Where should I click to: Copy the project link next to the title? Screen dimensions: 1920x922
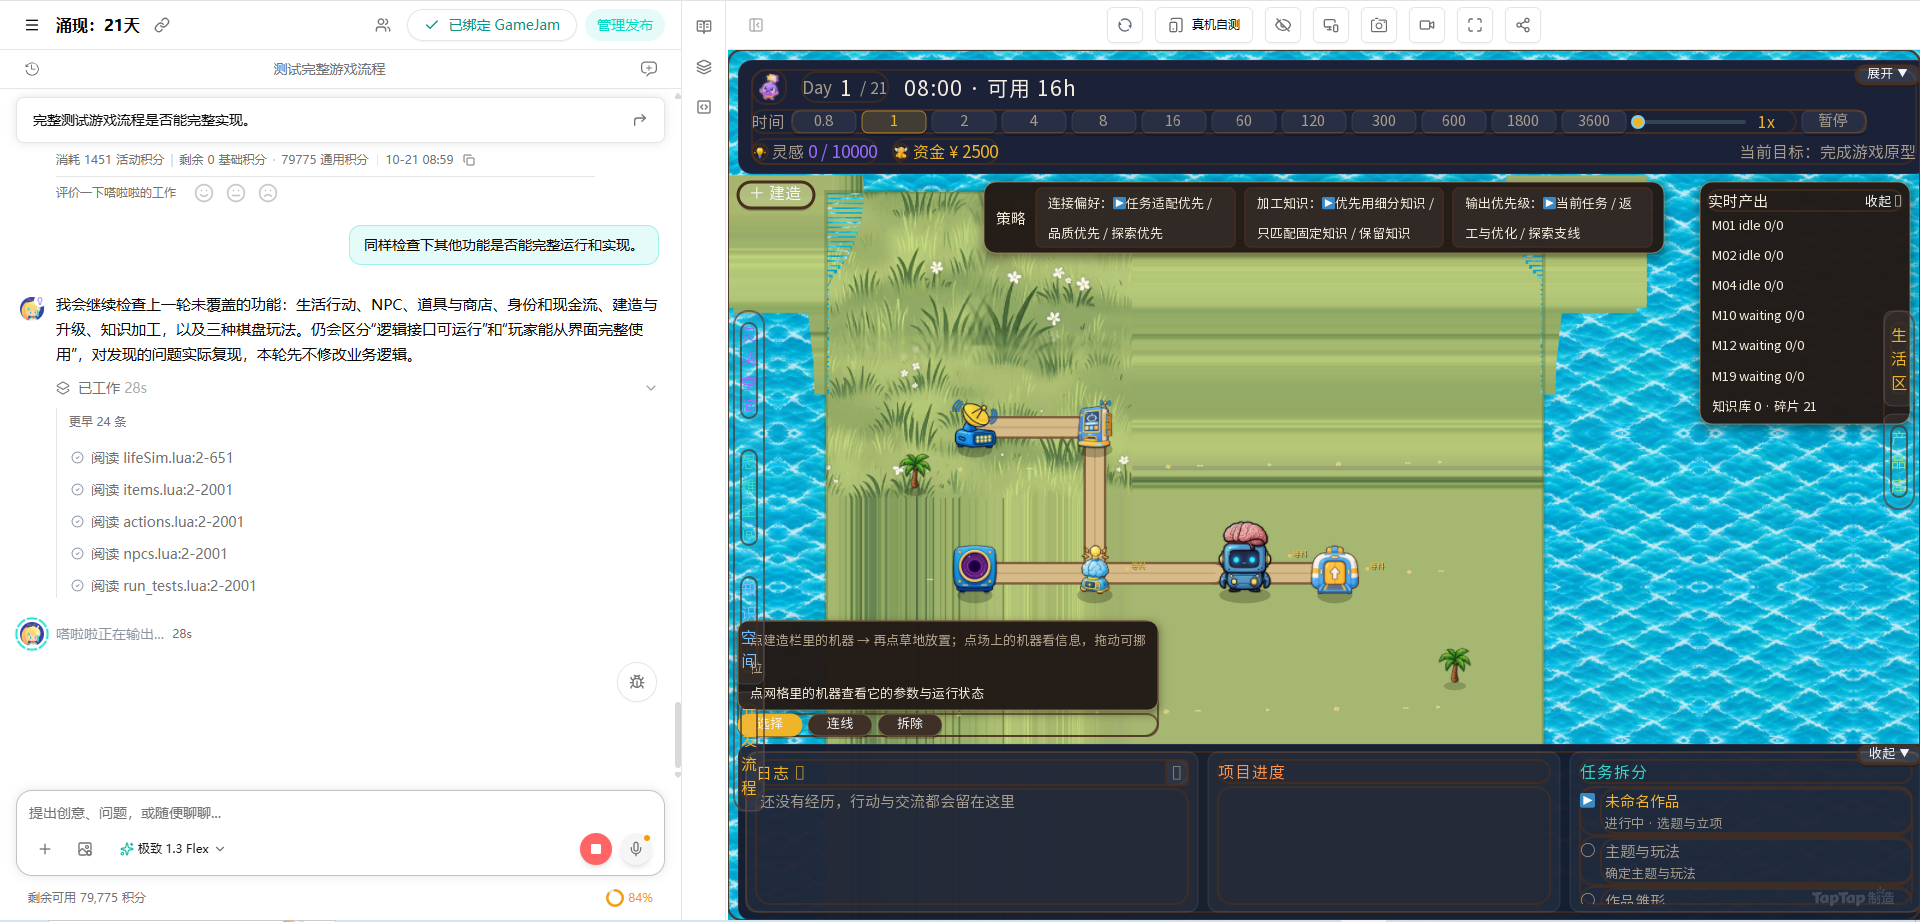tap(162, 25)
